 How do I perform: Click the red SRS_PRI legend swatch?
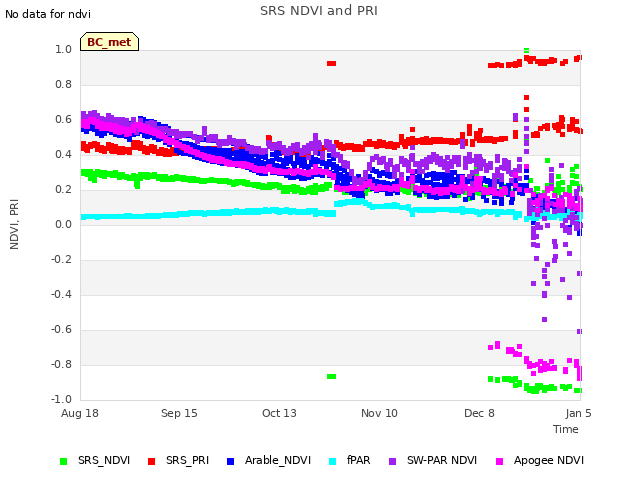point(151,461)
